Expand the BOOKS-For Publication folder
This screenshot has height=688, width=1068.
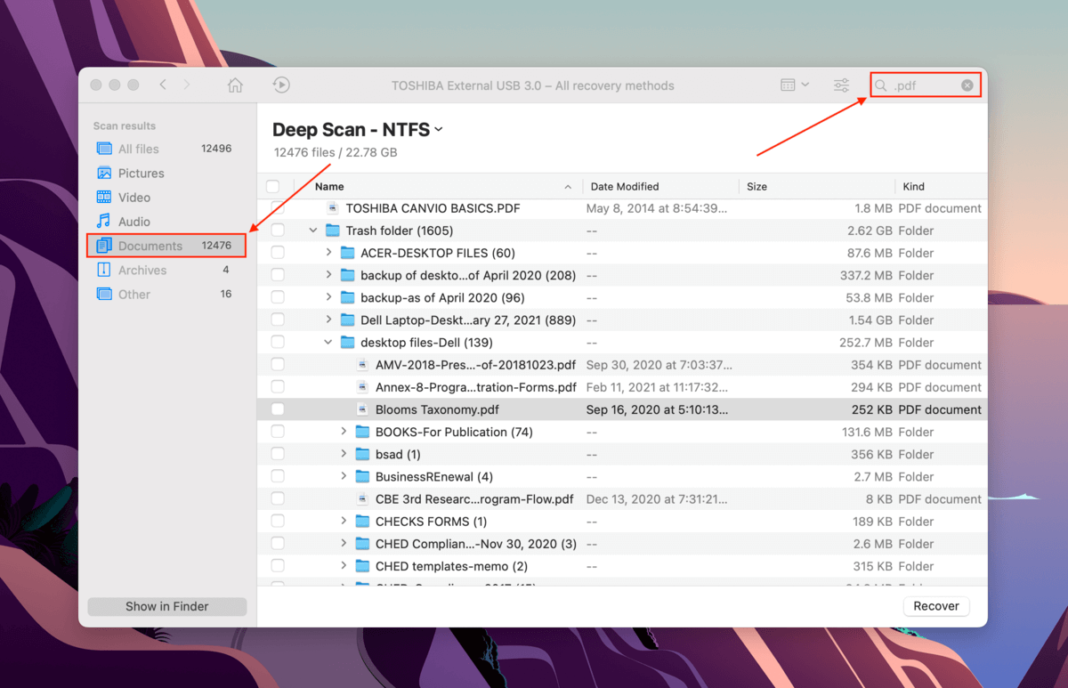(x=344, y=431)
